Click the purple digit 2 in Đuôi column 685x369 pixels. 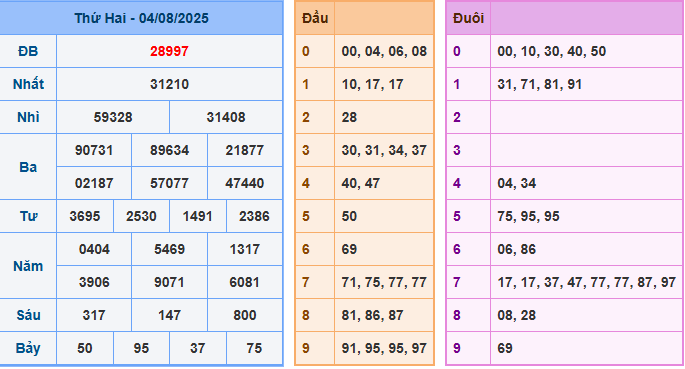point(457,117)
